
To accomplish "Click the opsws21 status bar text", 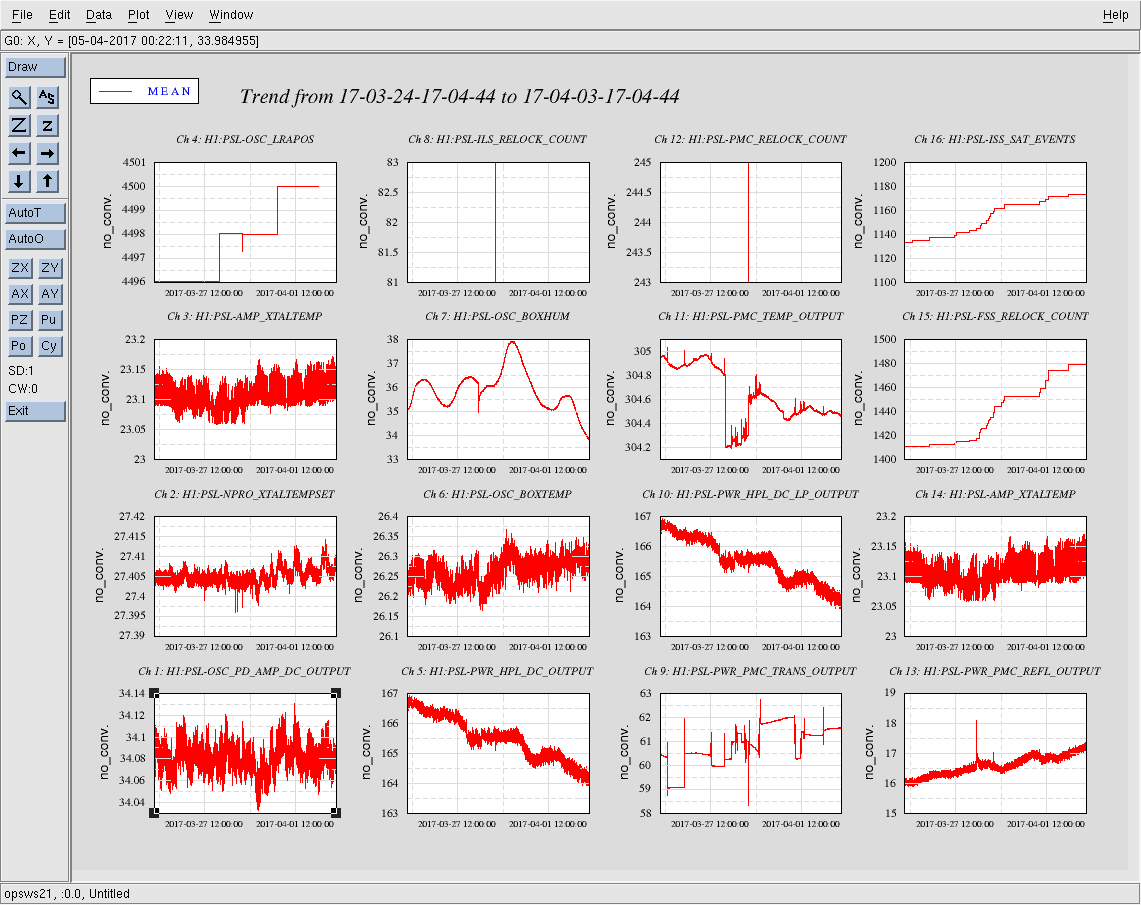I will (x=67, y=893).
